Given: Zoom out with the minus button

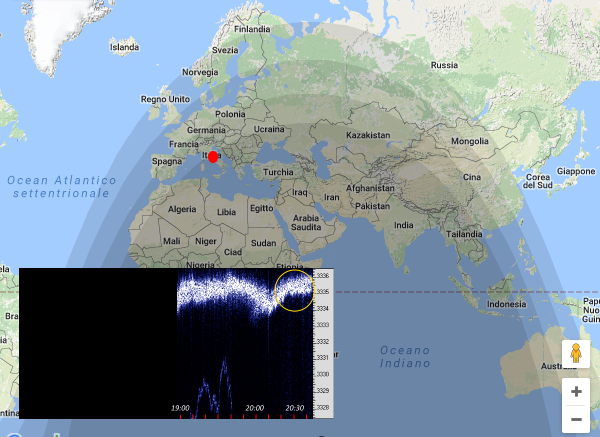Looking at the screenshot, I should coord(576,420).
